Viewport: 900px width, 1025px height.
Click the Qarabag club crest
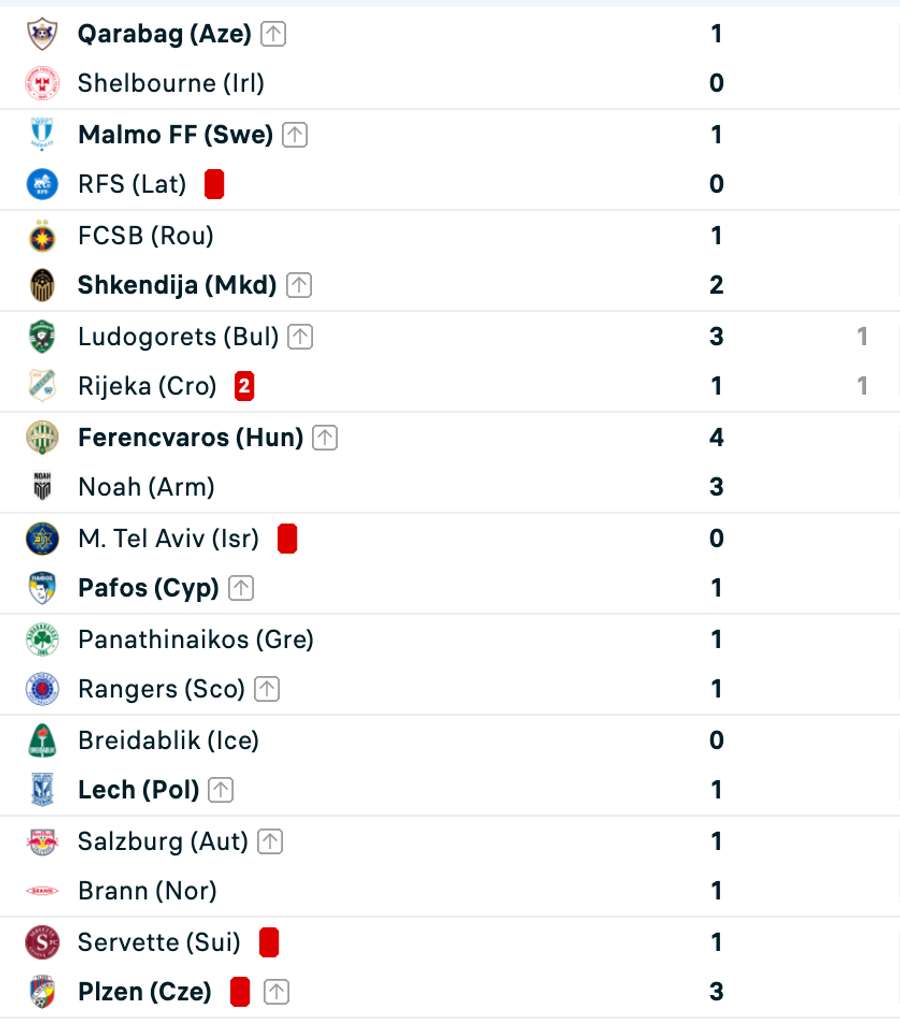click(42, 34)
